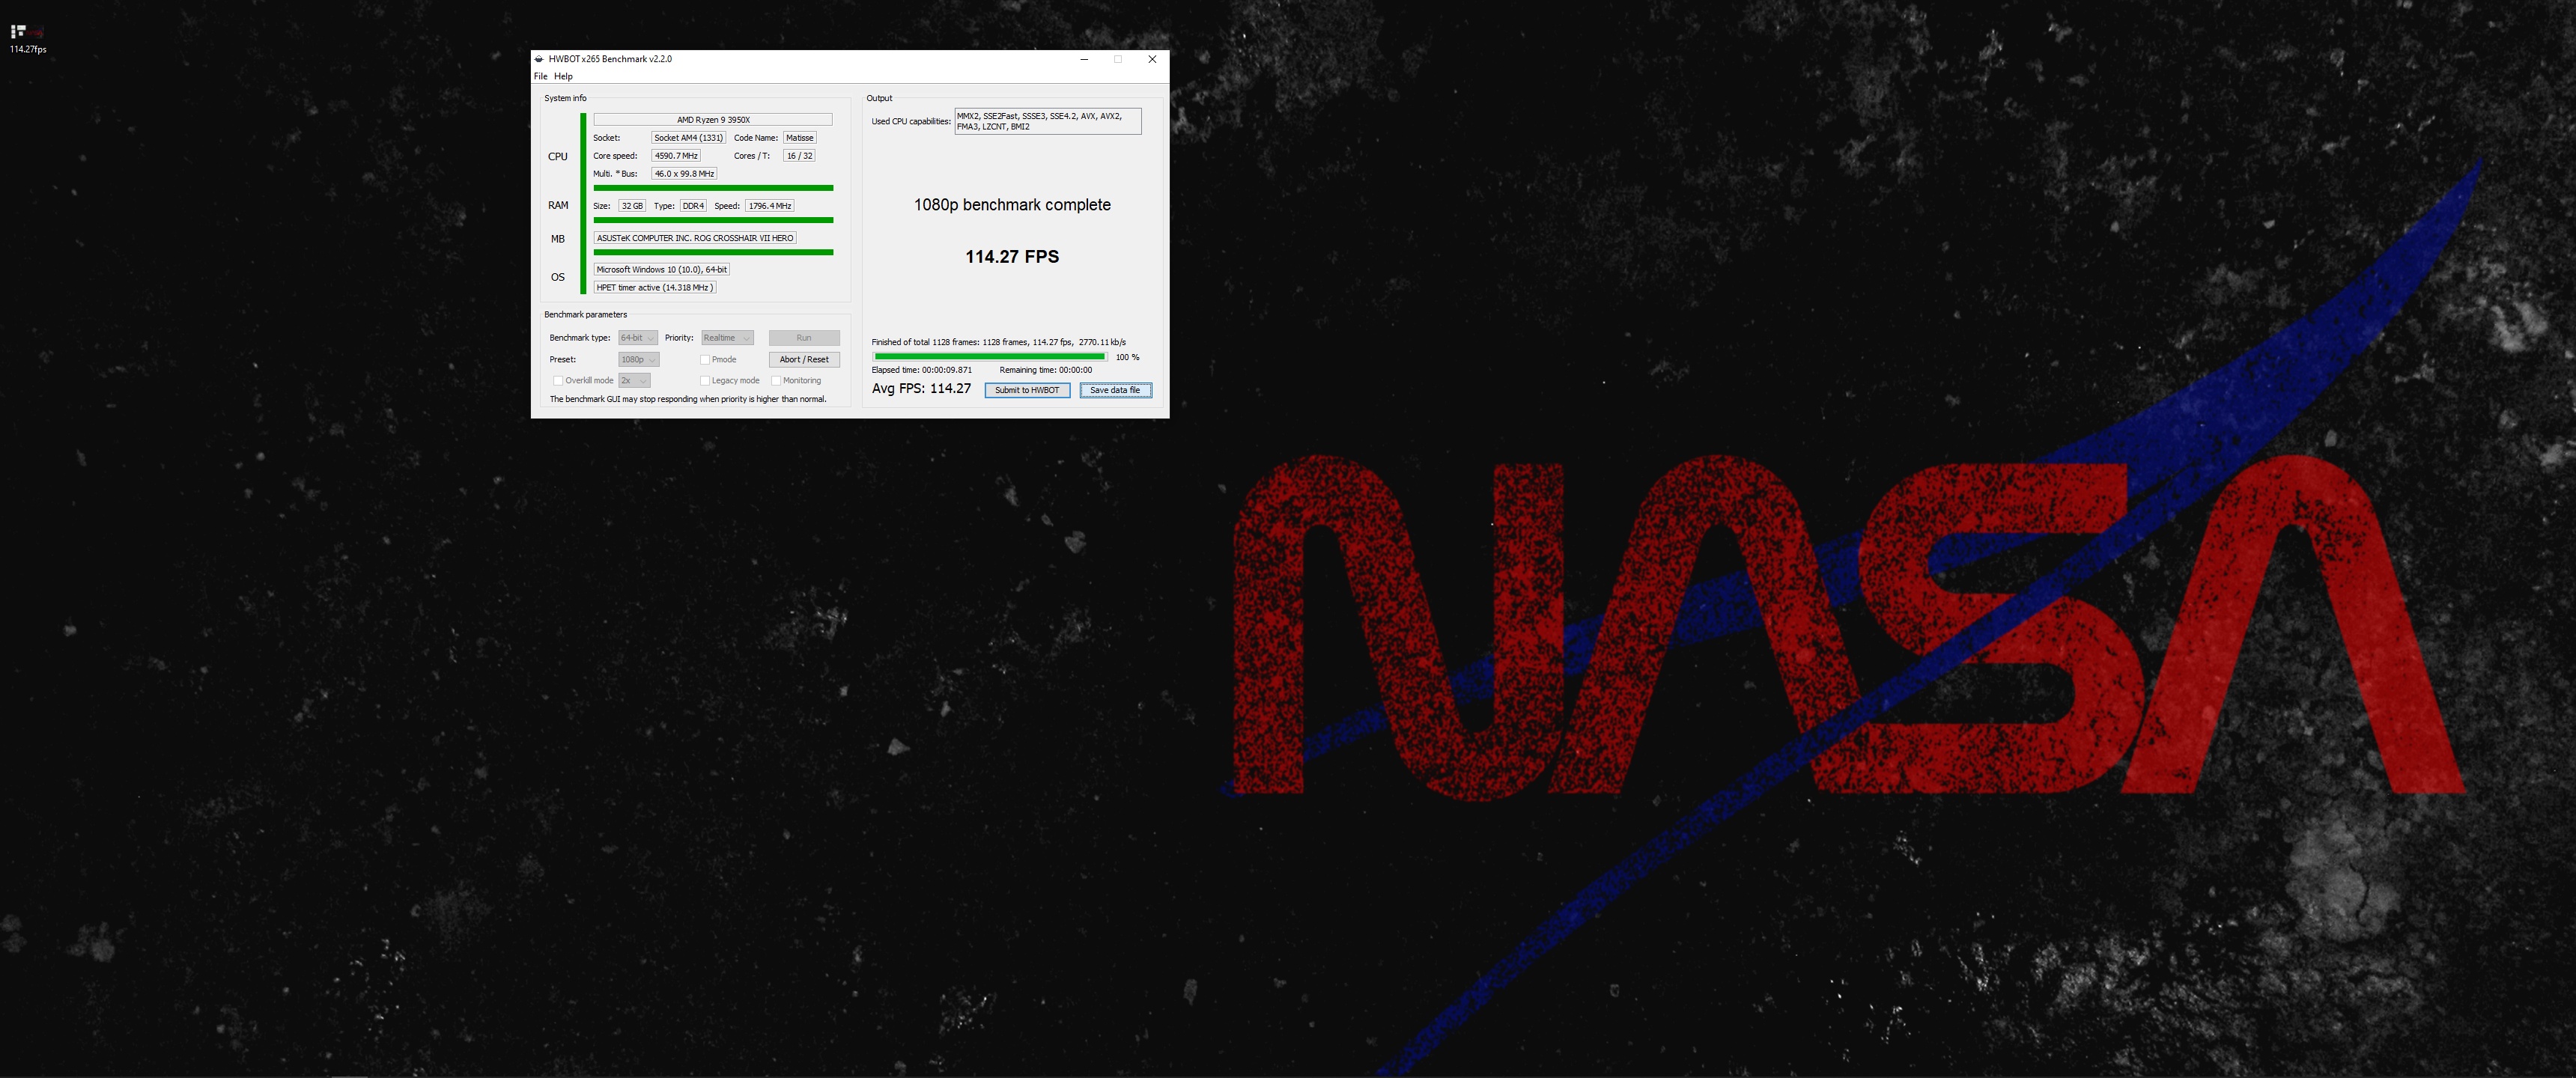2576x1078 pixels.
Task: Click the large 114.27 FPS result
Action: click(1012, 257)
